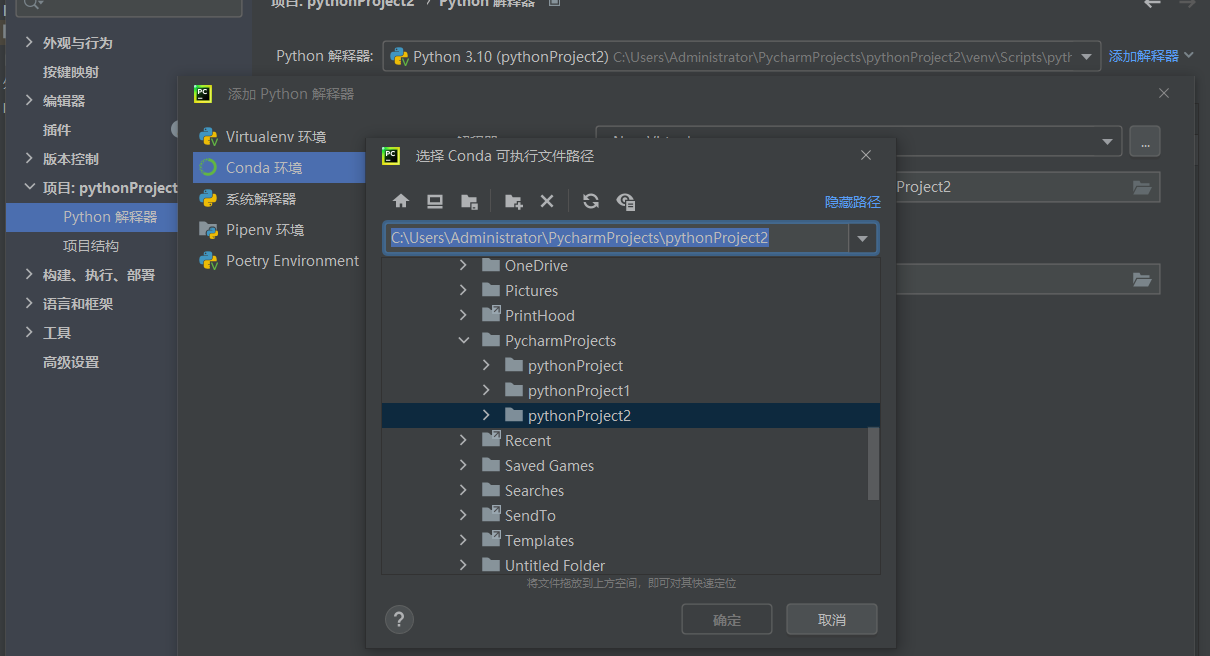1210x656 pixels.
Task: Expand the Saved Games folder
Action: click(x=463, y=466)
